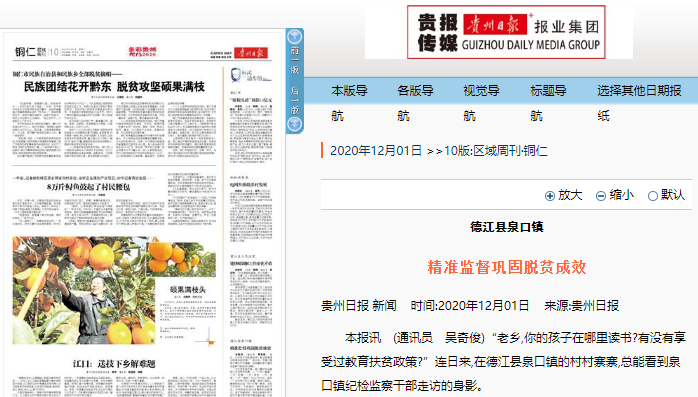
Task: Open 各版导航 navigation tab
Action: click(x=415, y=103)
